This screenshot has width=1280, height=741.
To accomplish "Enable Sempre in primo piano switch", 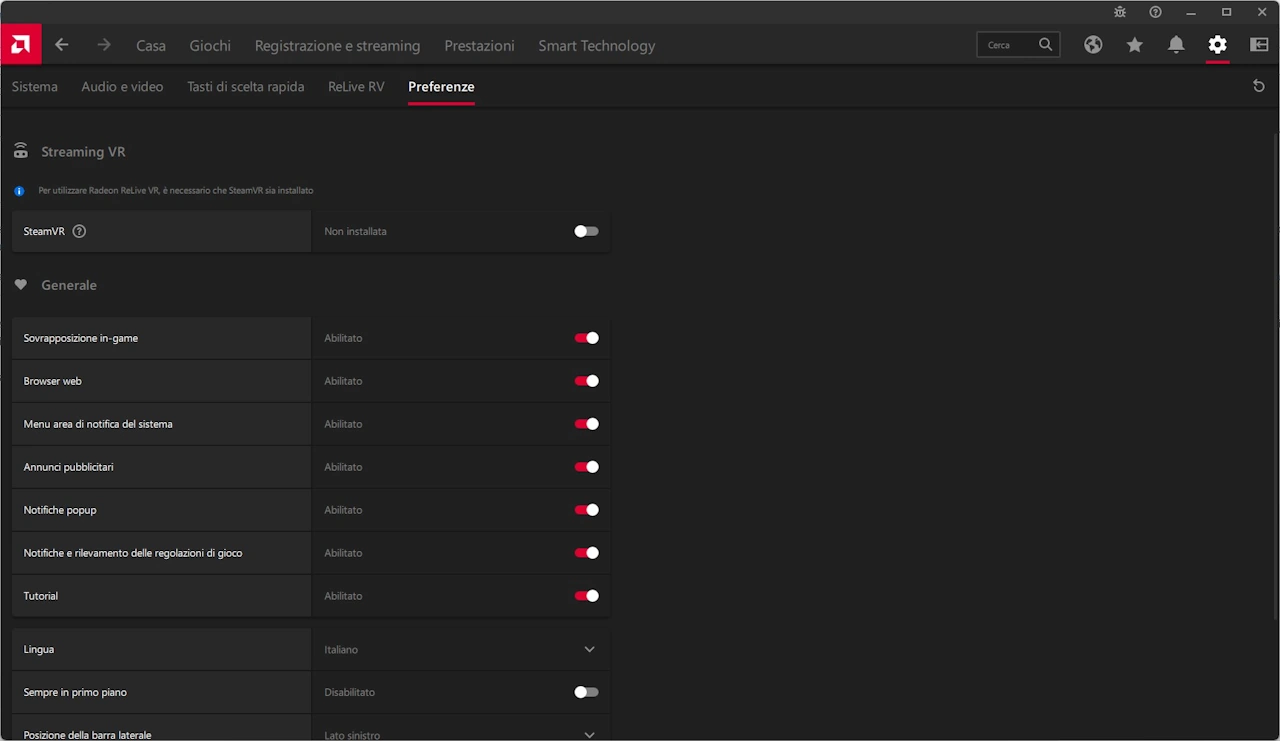I will [x=586, y=692].
